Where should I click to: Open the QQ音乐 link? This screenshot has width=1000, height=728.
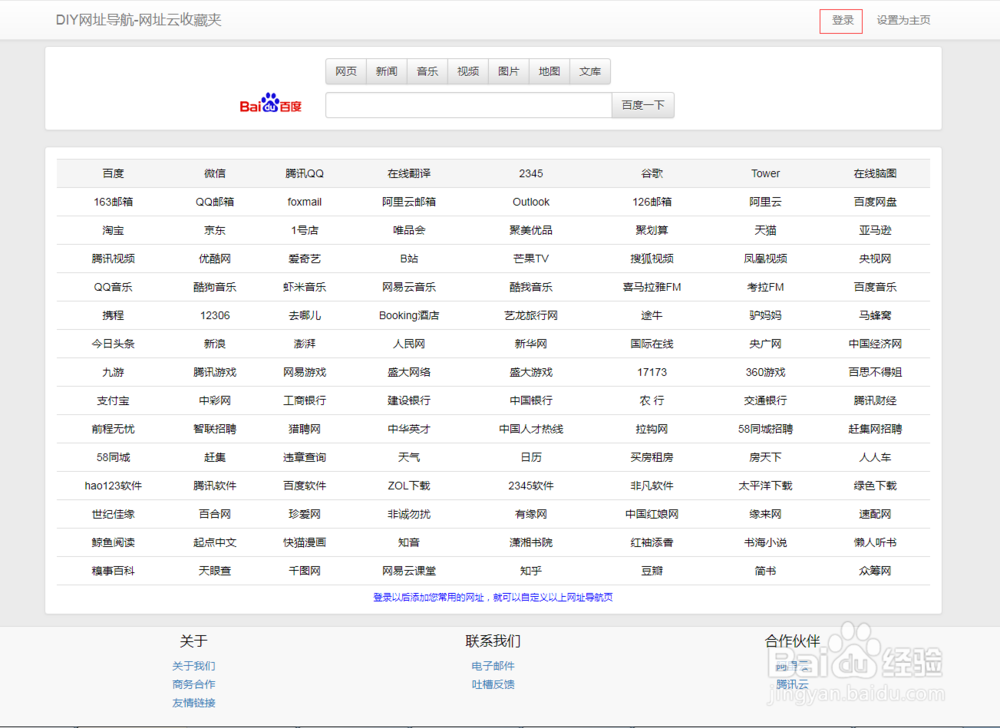coord(113,287)
